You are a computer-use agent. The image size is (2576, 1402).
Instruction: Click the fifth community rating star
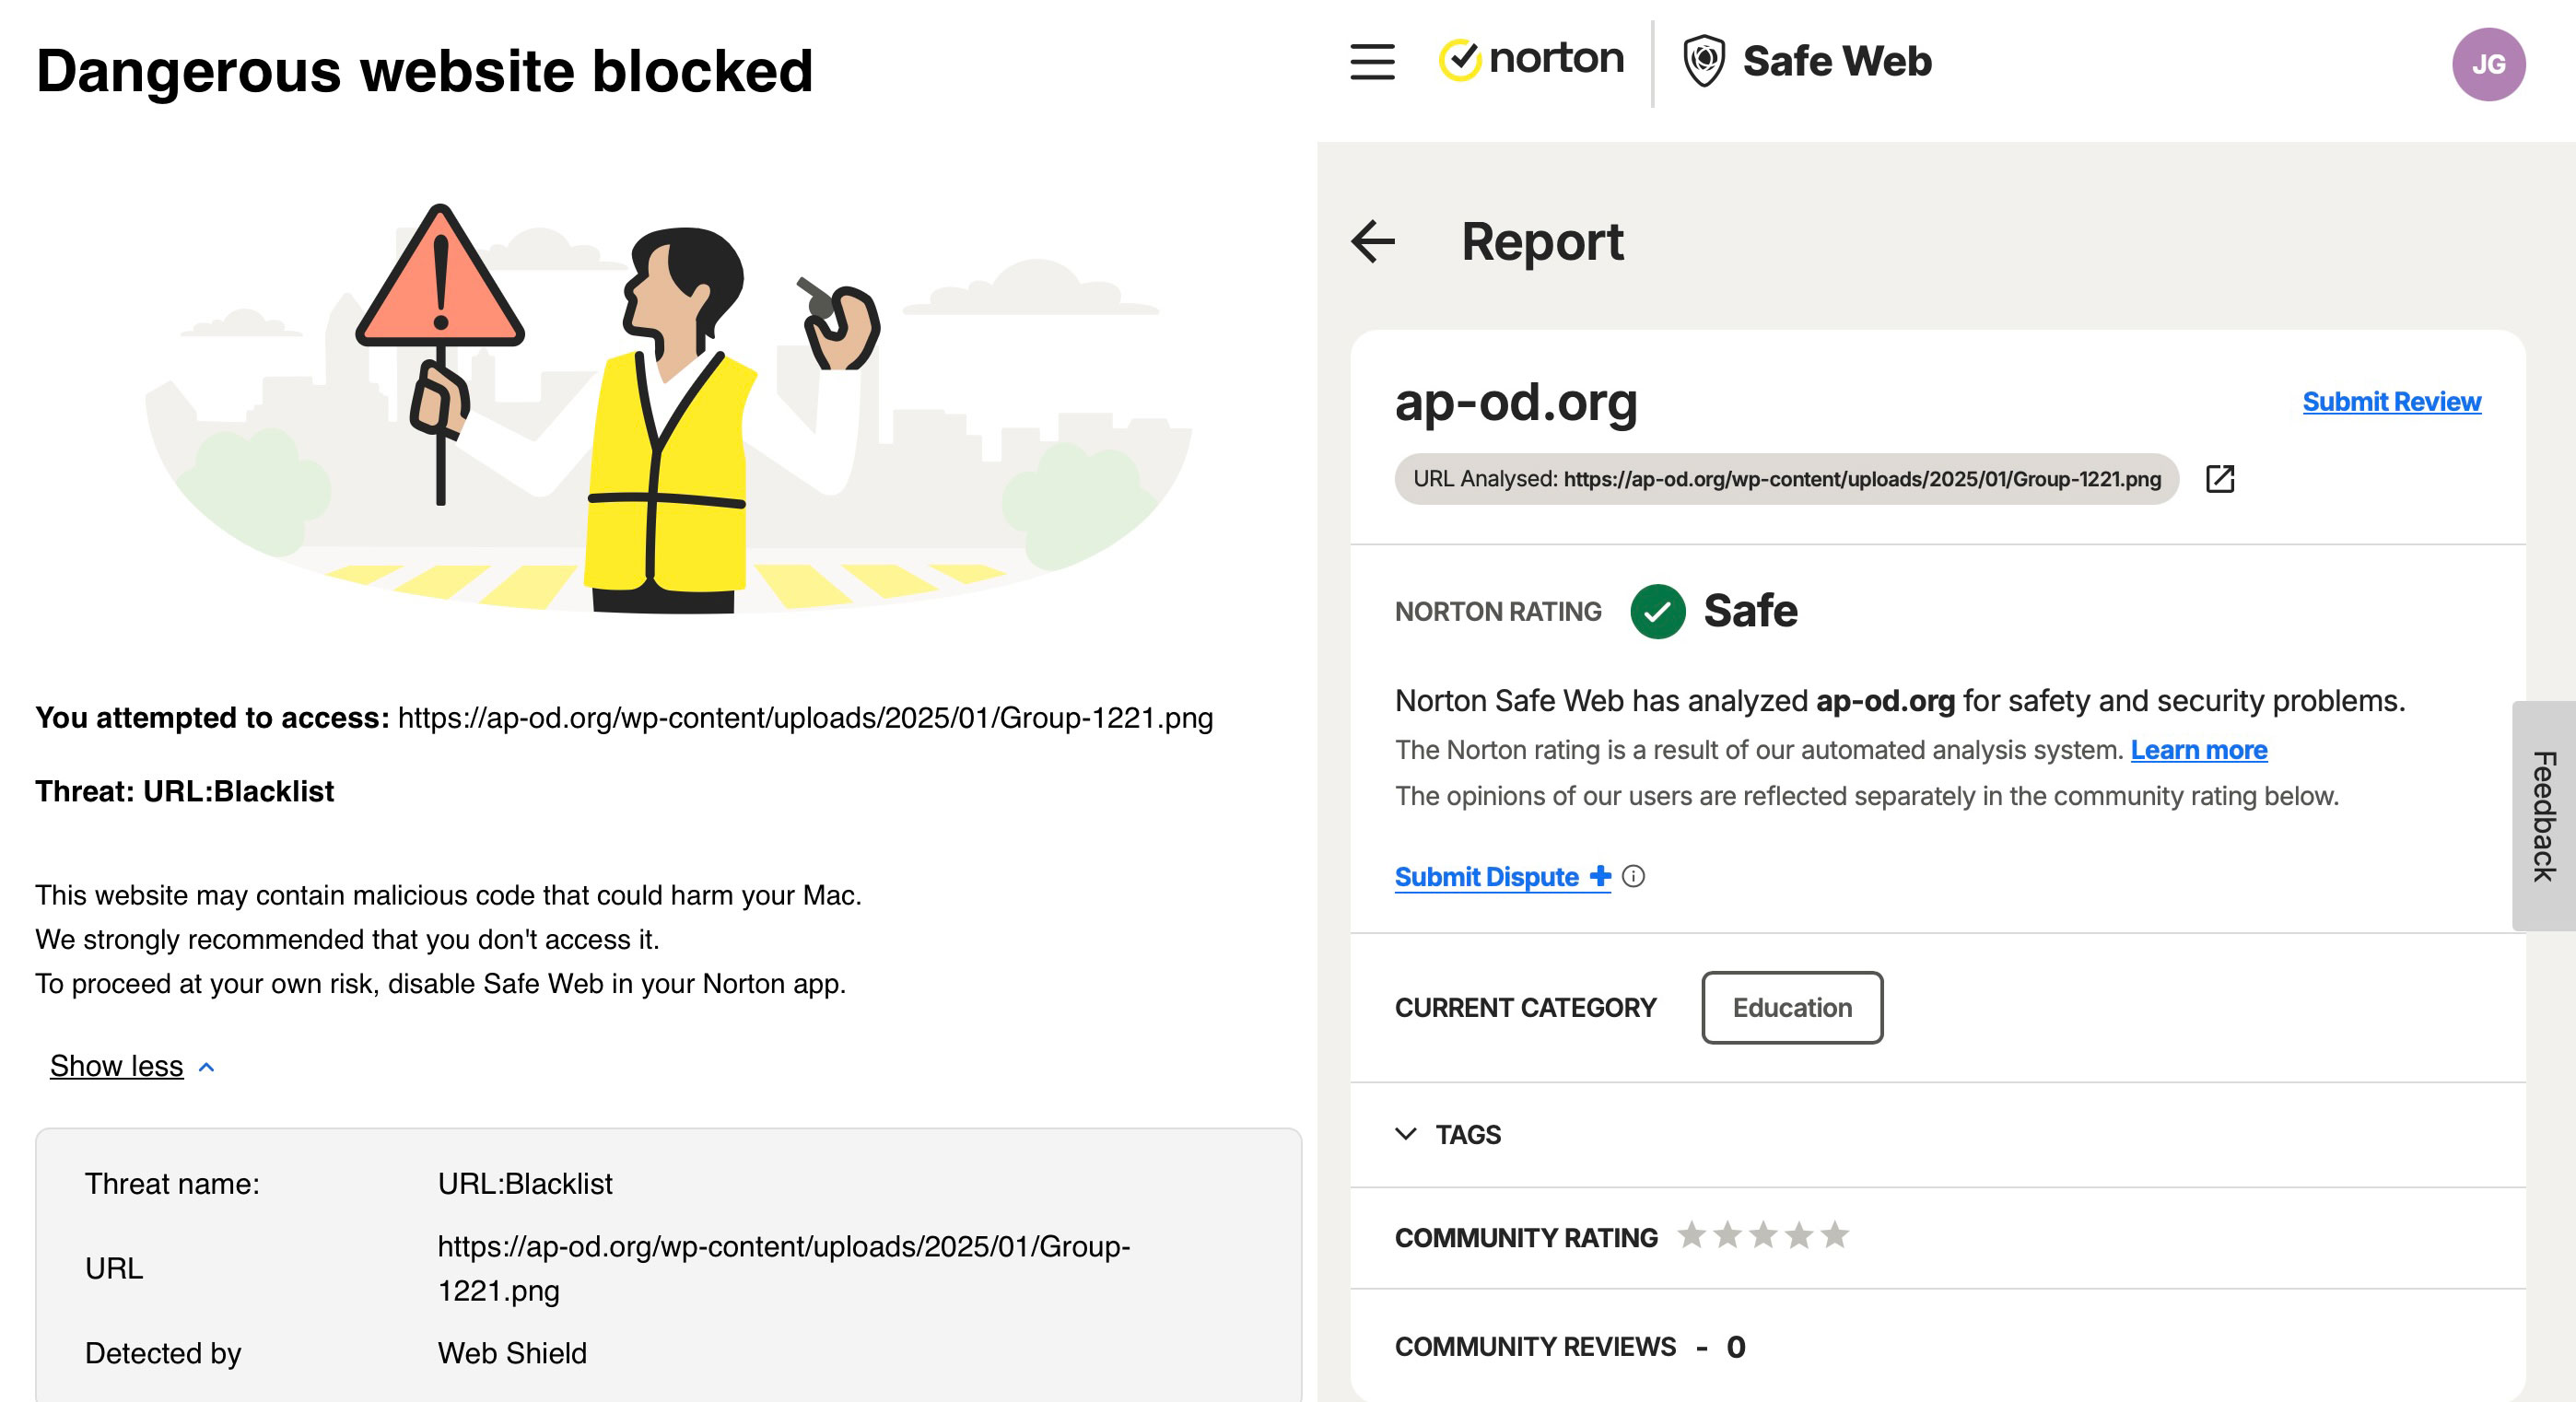[x=1834, y=1236]
